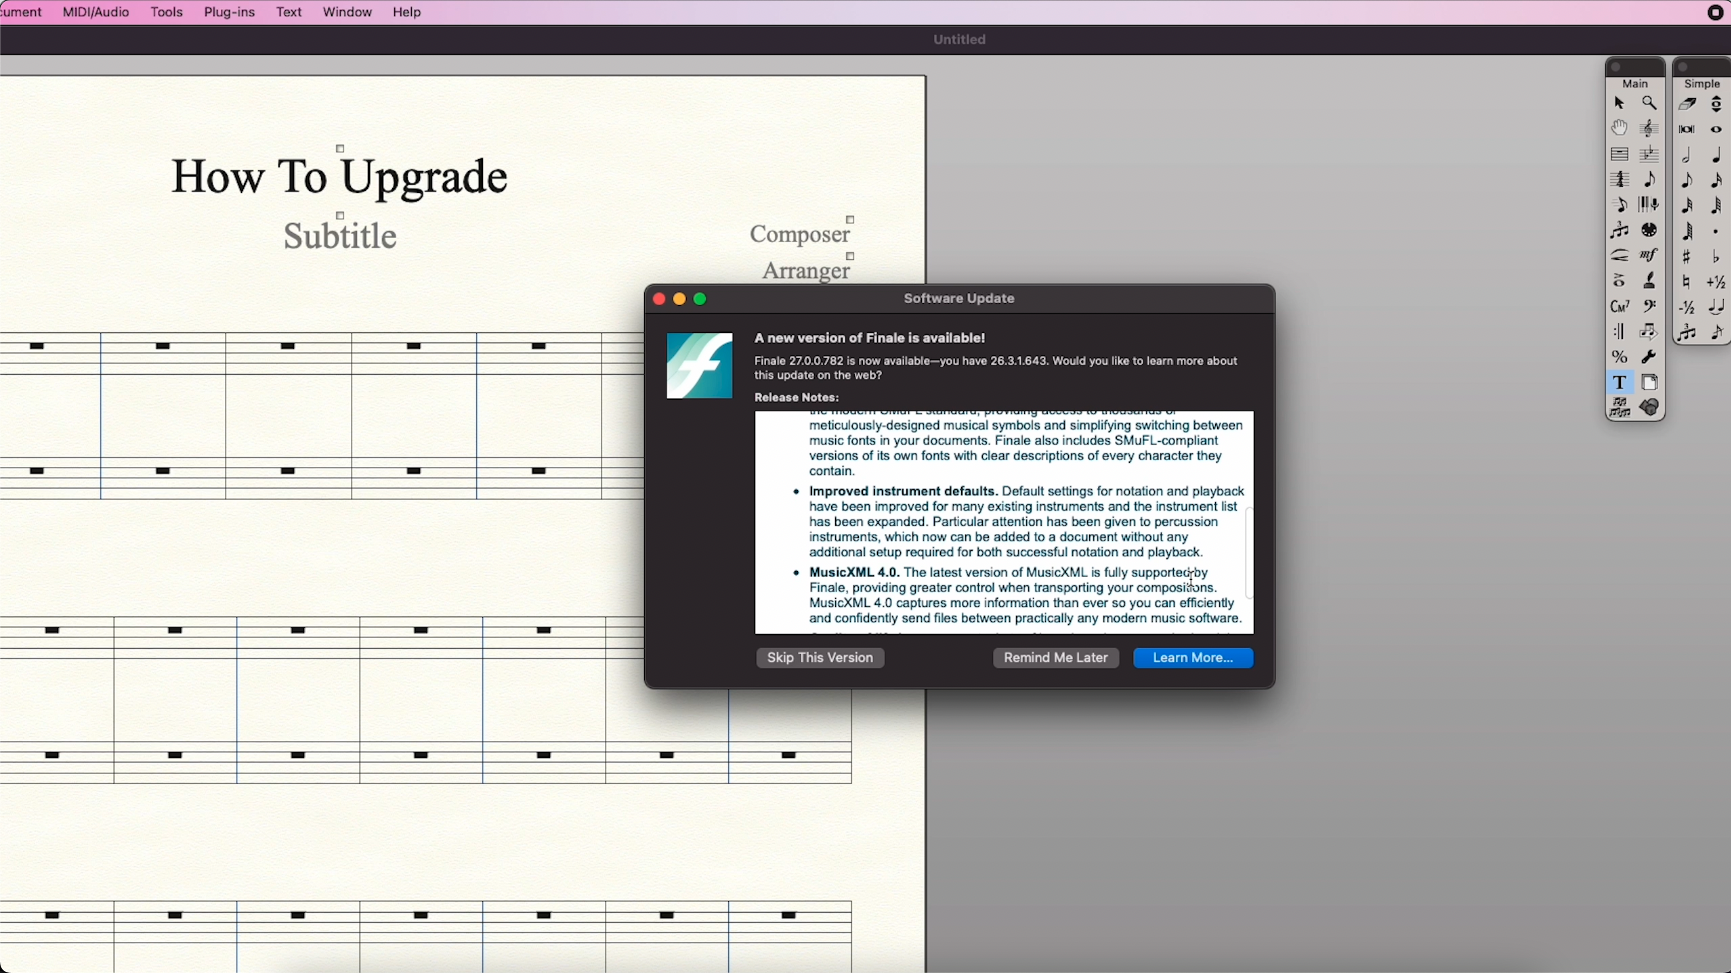Select the Expression mf tool

[1649, 256]
